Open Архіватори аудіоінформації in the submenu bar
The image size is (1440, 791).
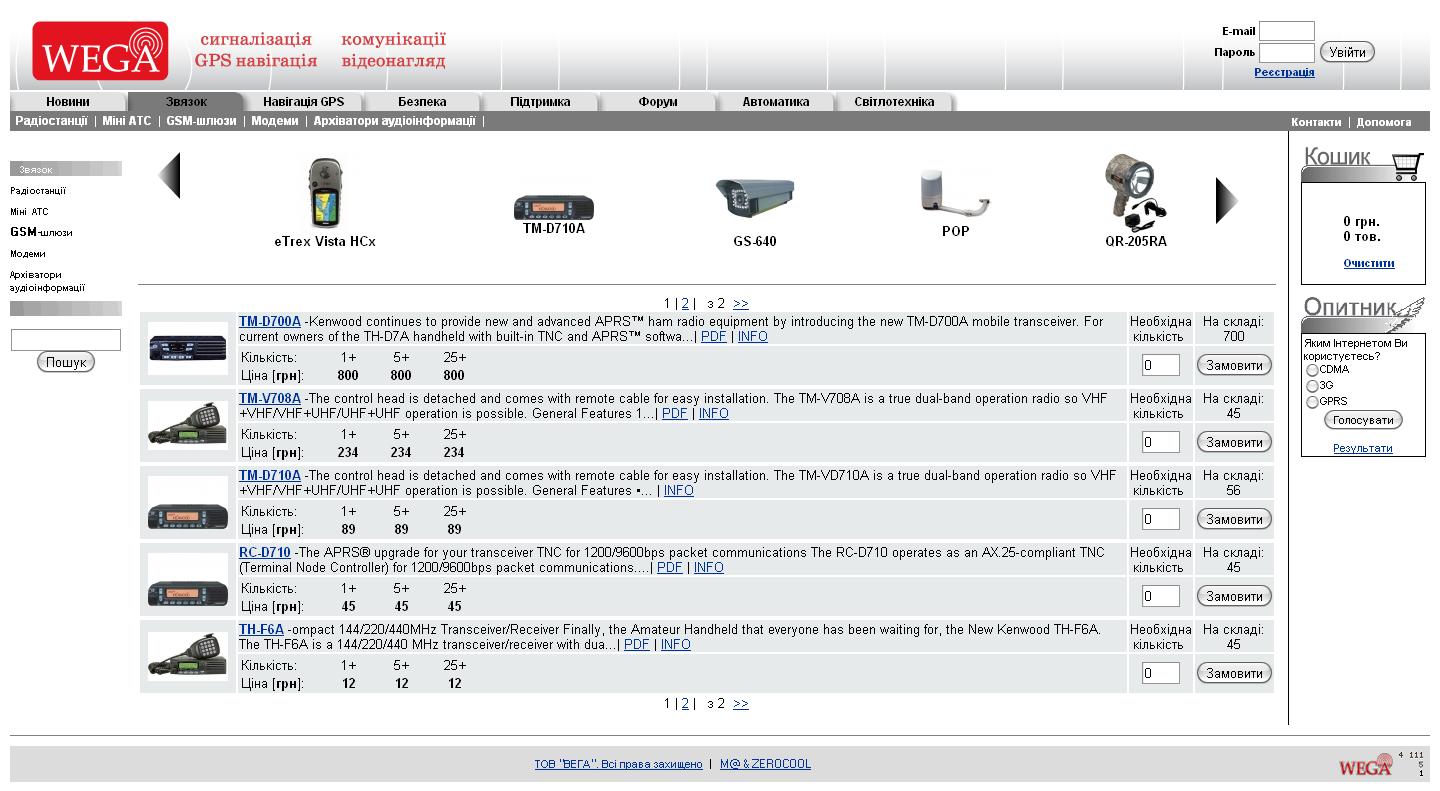[395, 121]
